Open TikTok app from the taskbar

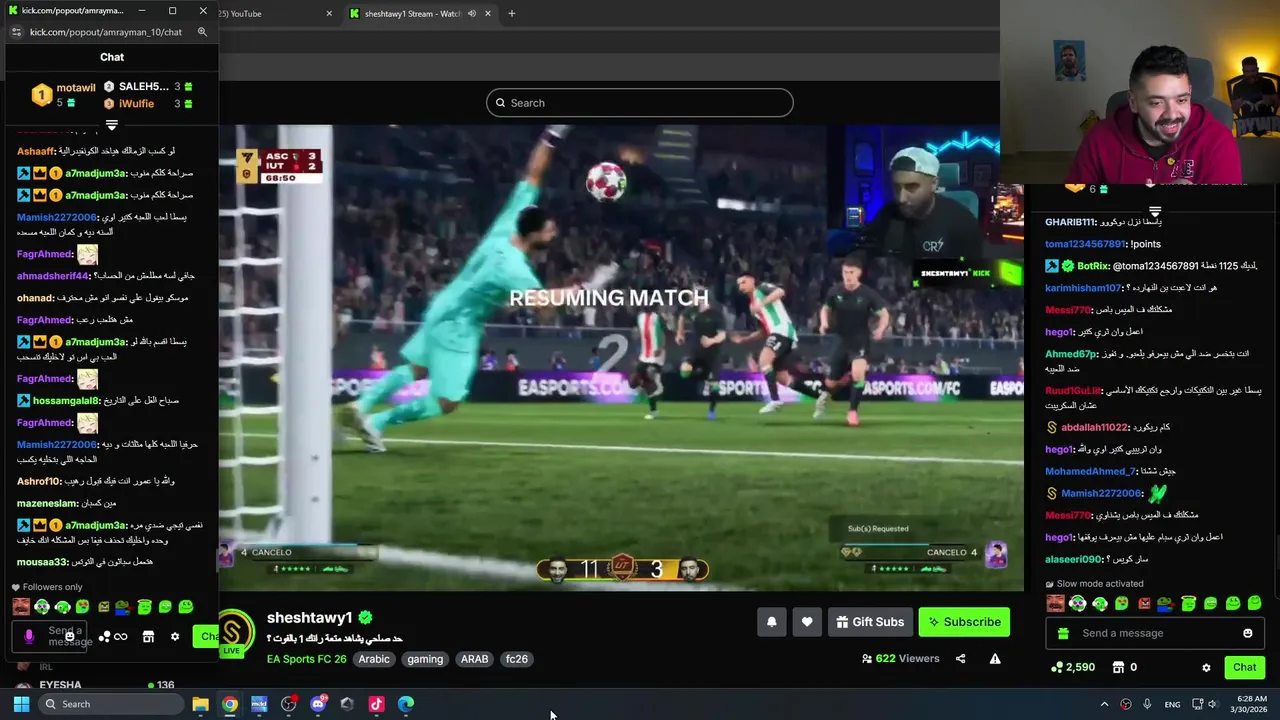coord(376,704)
